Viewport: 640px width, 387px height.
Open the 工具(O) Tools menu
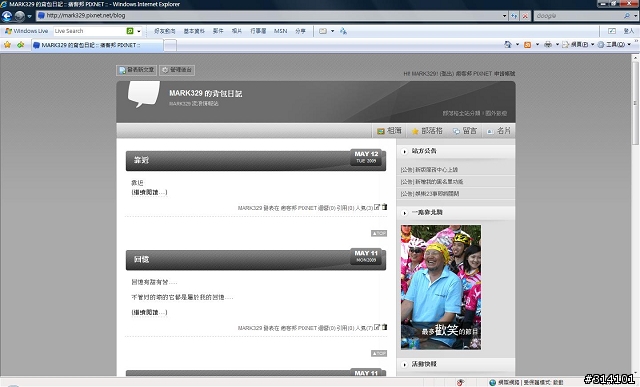[x=614, y=44]
